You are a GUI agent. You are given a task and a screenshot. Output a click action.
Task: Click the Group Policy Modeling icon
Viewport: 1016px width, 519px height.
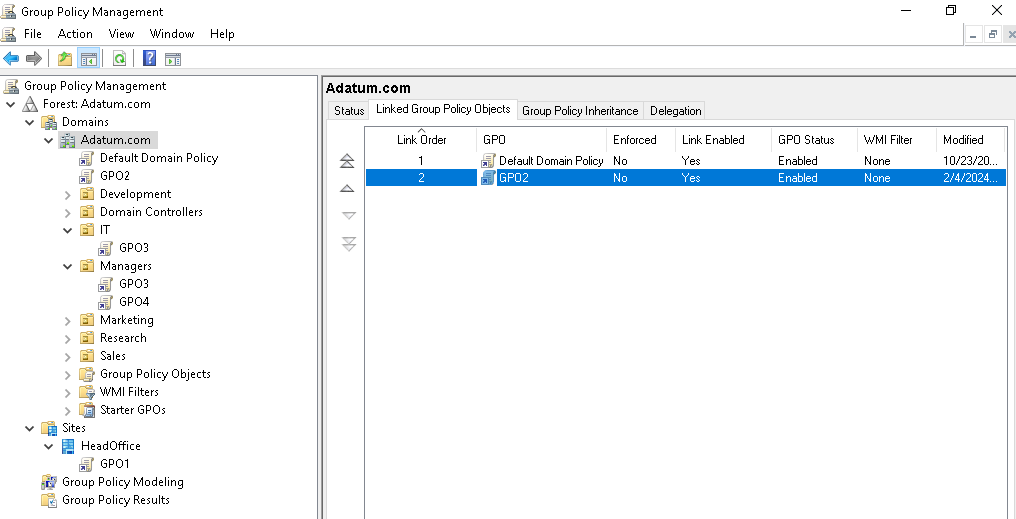point(49,482)
